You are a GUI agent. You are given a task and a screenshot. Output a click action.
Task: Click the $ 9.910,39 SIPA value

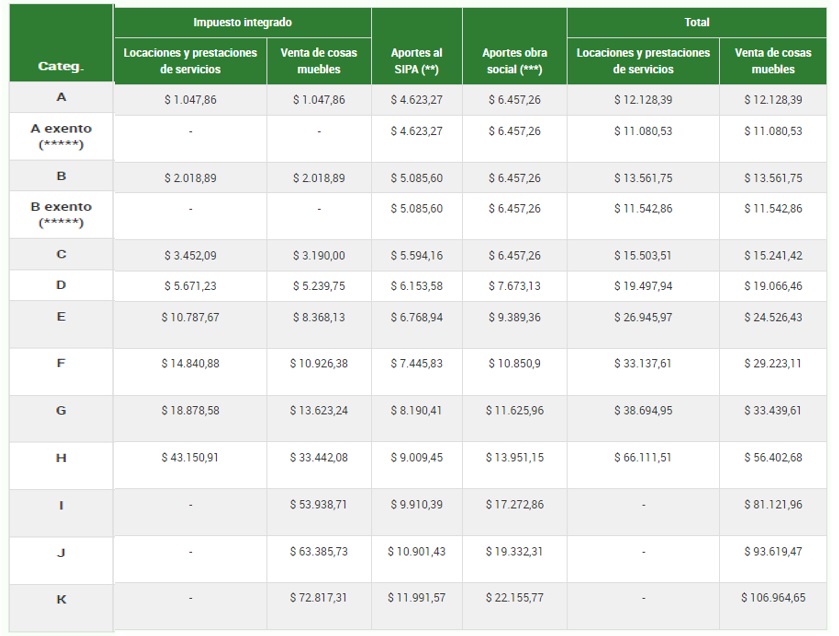pyautogui.click(x=416, y=505)
